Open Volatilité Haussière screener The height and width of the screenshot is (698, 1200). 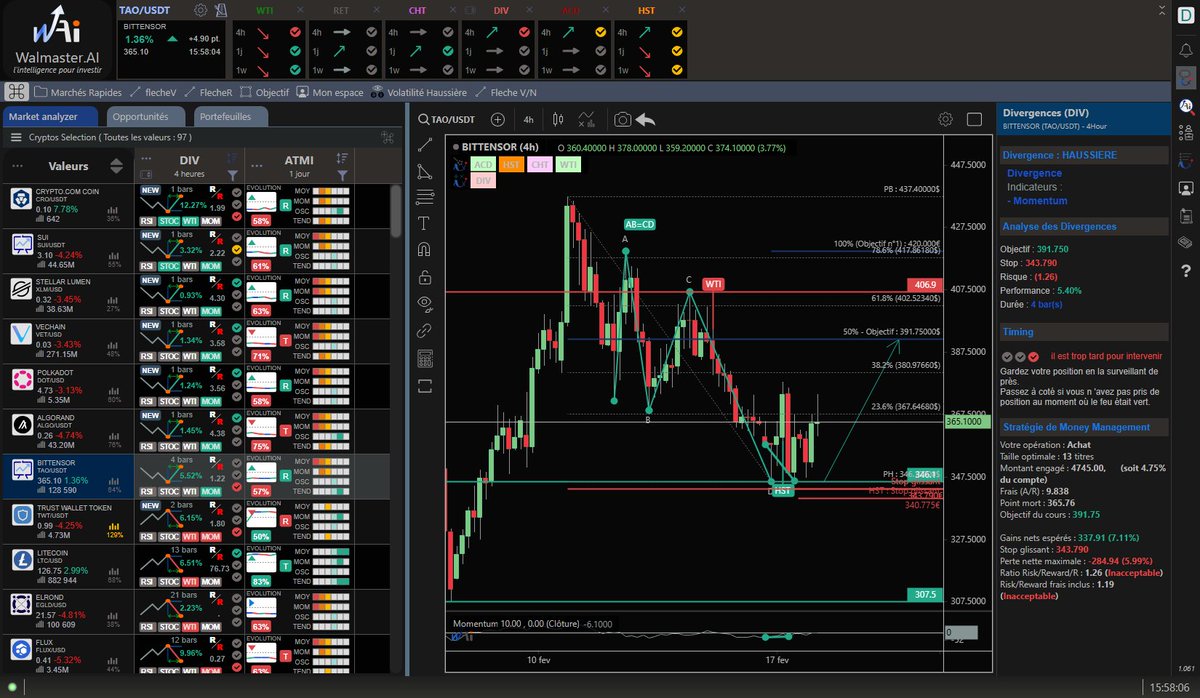pos(419,92)
